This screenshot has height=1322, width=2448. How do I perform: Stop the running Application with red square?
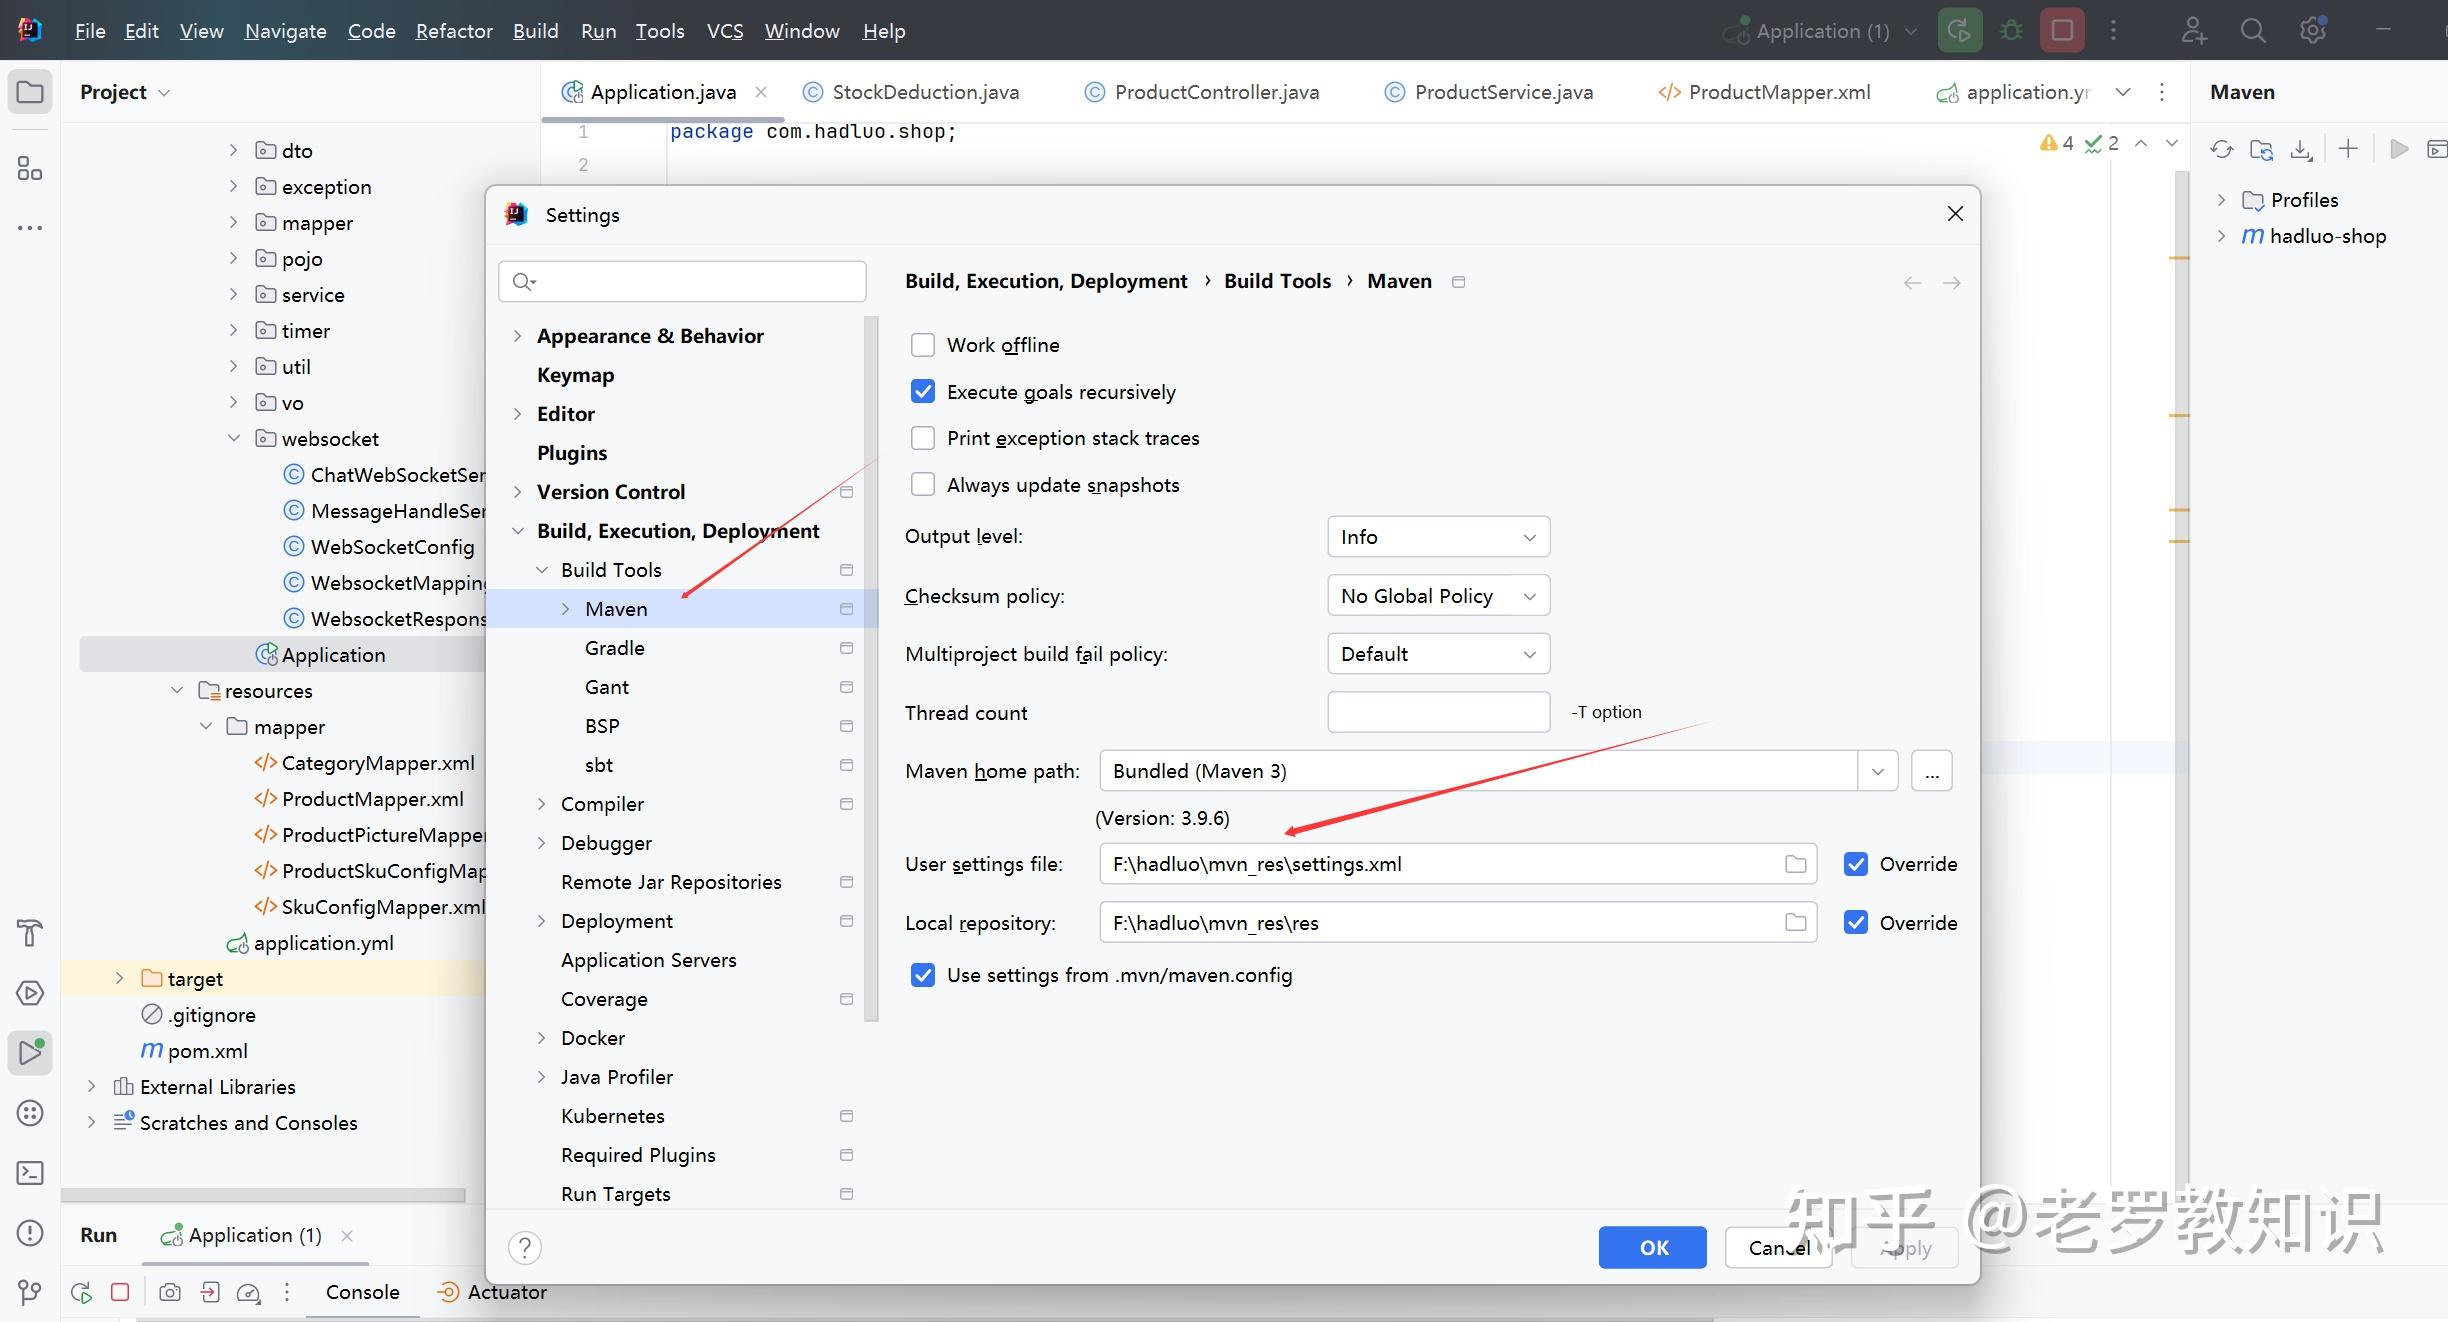(x=2062, y=31)
